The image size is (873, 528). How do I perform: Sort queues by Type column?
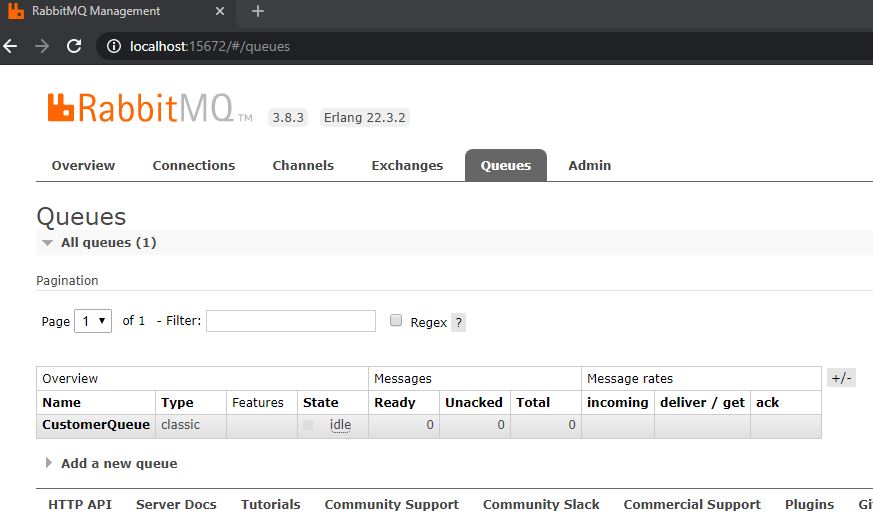click(177, 403)
